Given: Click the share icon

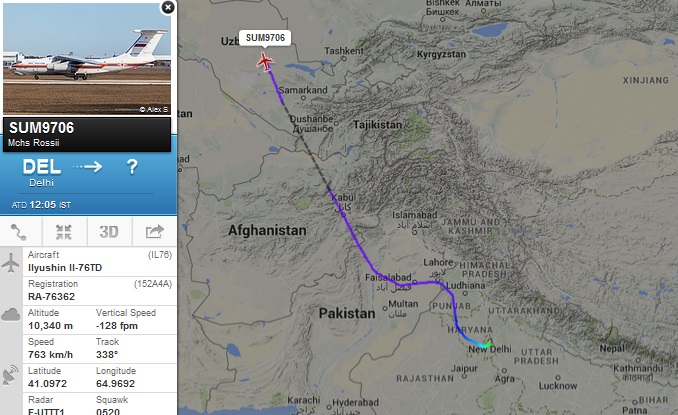Looking at the screenshot, I should (x=154, y=232).
